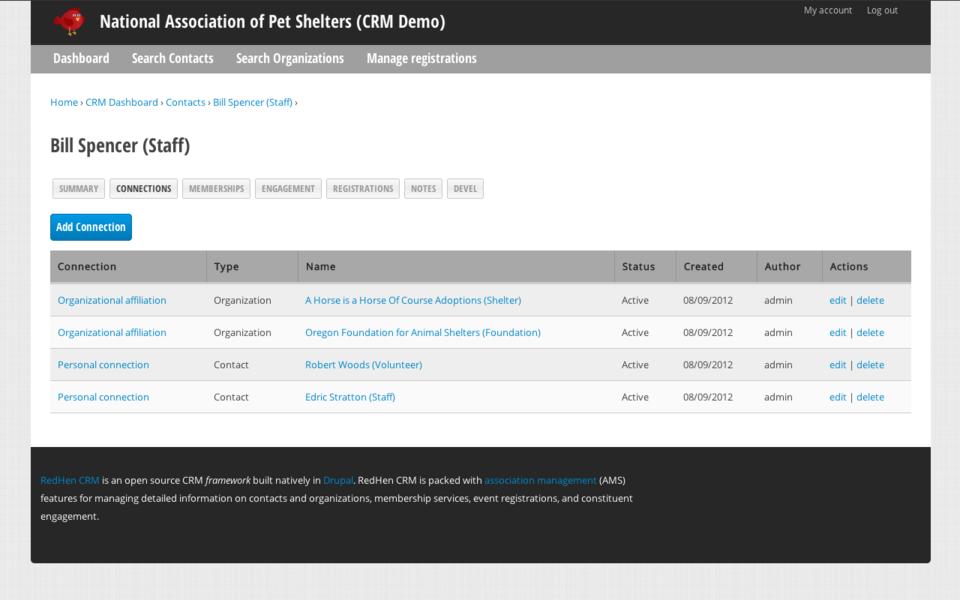Open Manage registrations menu item
The width and height of the screenshot is (960, 600).
421,59
